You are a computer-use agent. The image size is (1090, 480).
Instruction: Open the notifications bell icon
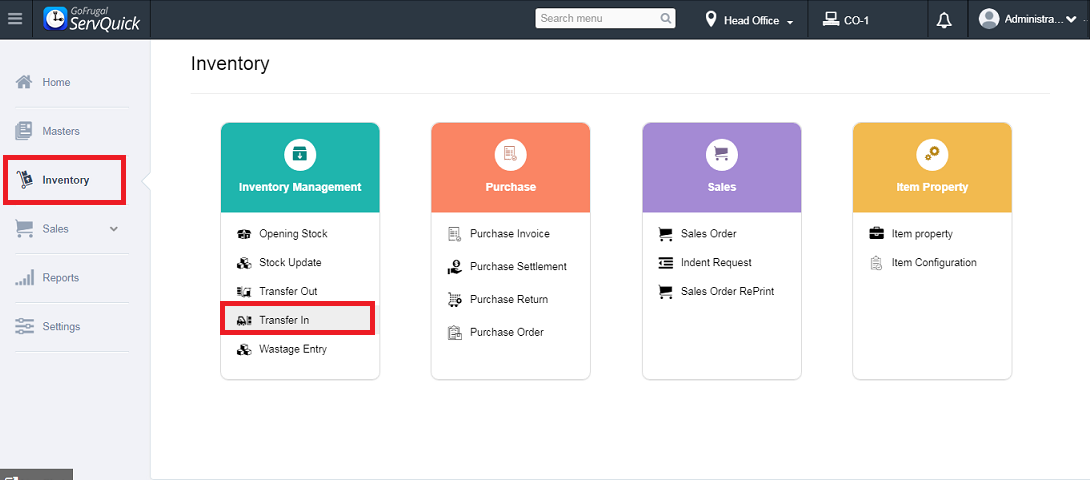point(944,20)
